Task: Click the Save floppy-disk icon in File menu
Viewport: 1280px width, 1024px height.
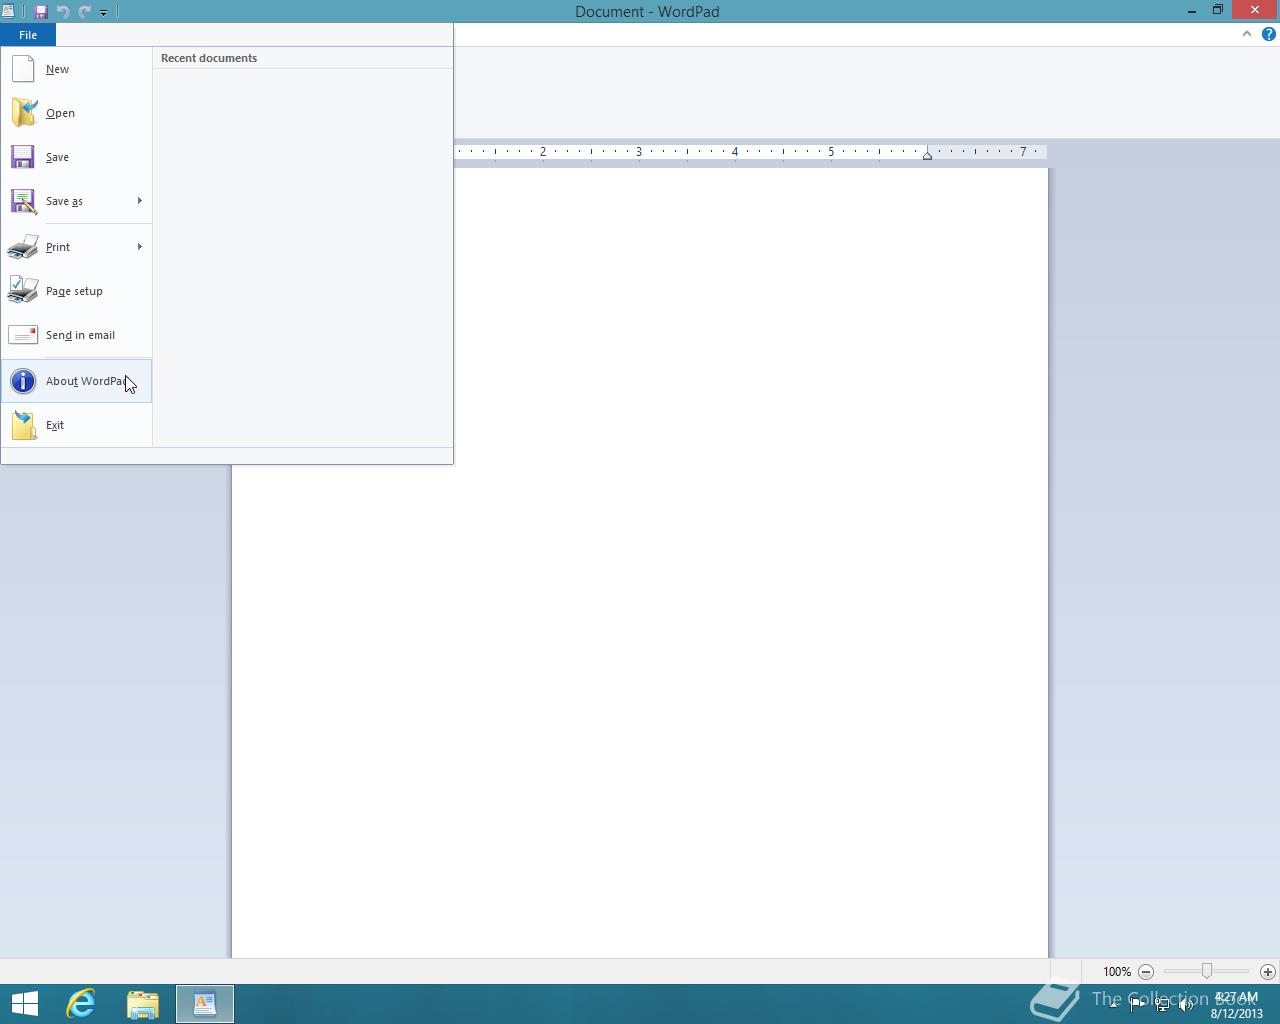Action: (x=23, y=157)
